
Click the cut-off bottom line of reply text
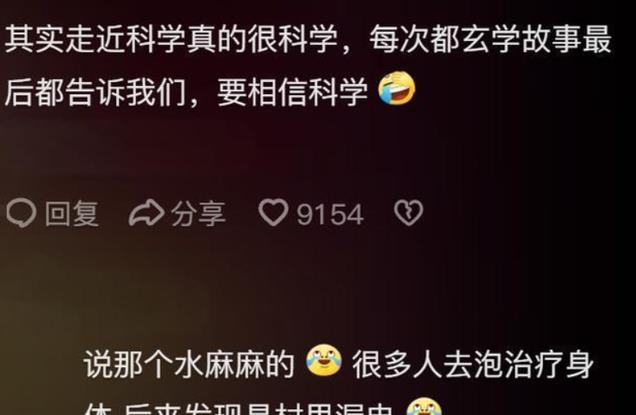click(238, 409)
